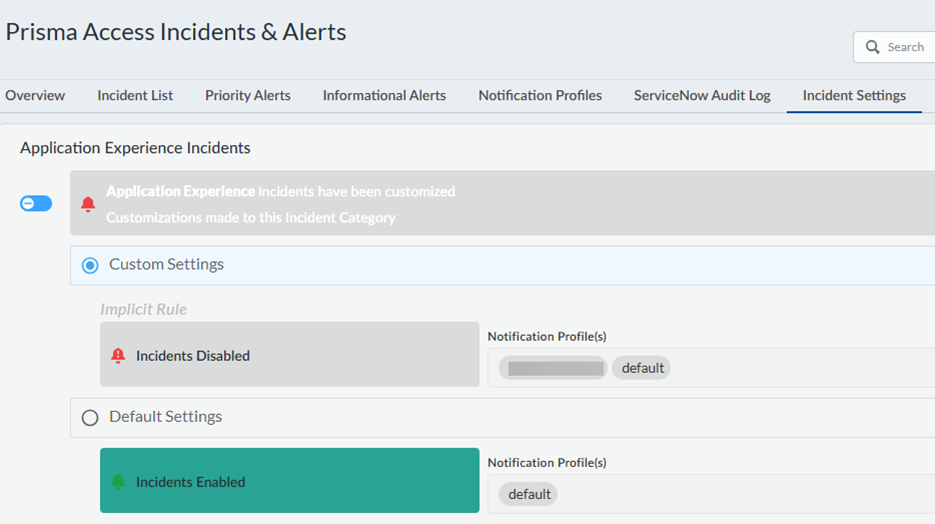Screen dimensions: 935x524
Task: Click into the Search field
Action: (906, 47)
